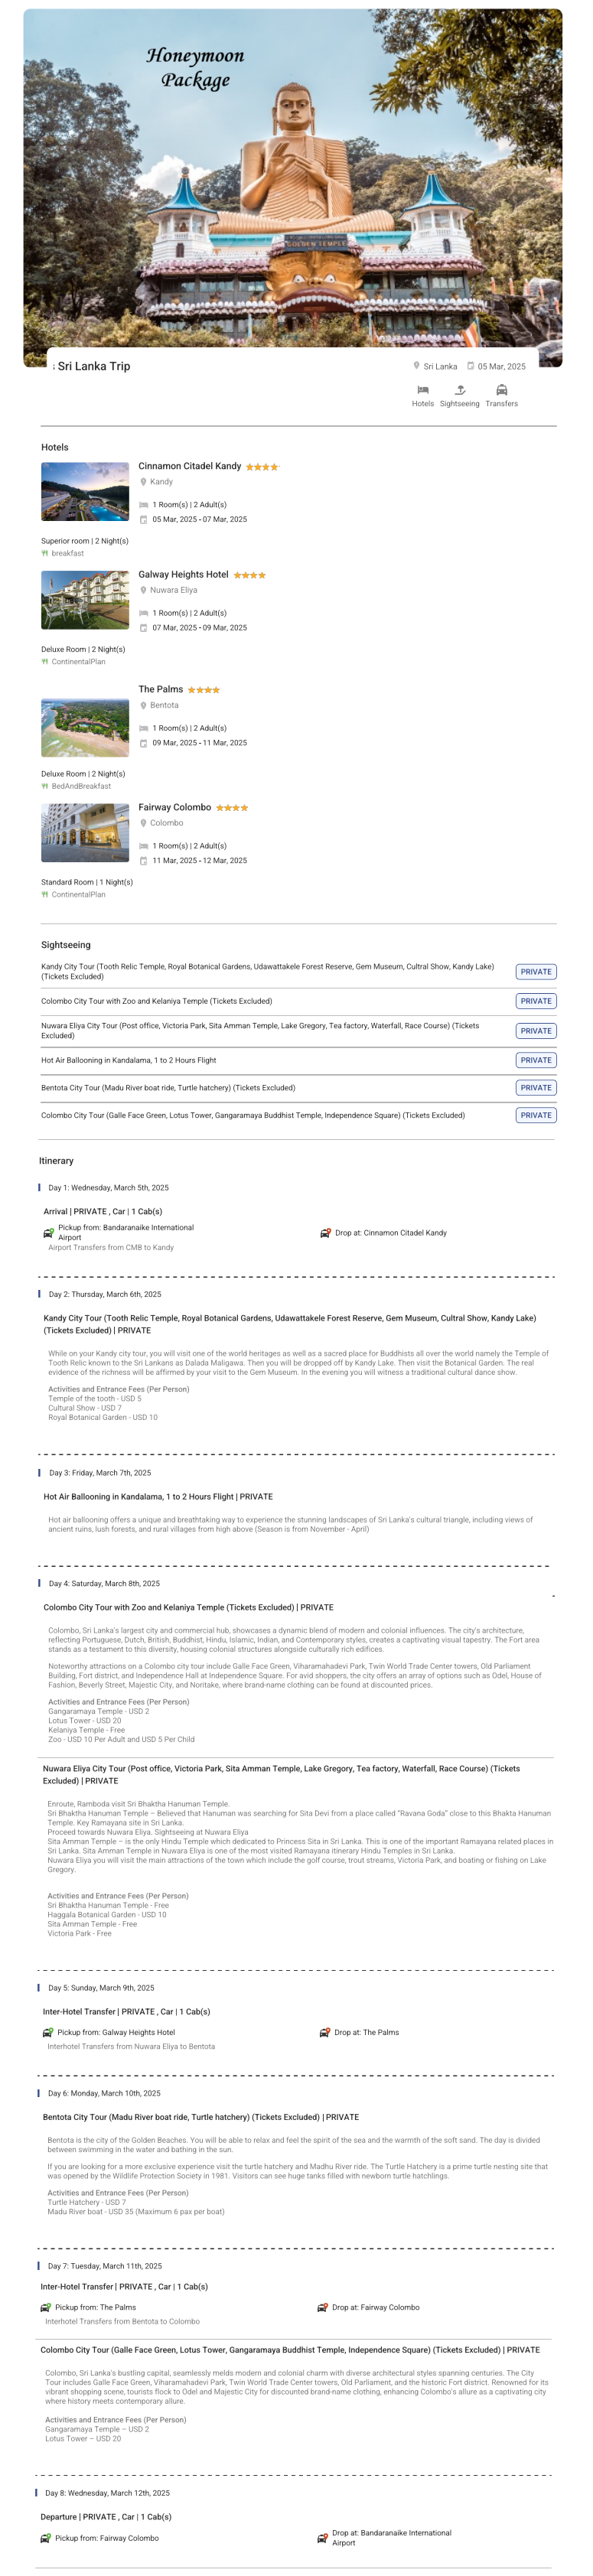
Task: Open the Cinnamon Citadel Kandy hotel photo
Action: click(x=85, y=491)
